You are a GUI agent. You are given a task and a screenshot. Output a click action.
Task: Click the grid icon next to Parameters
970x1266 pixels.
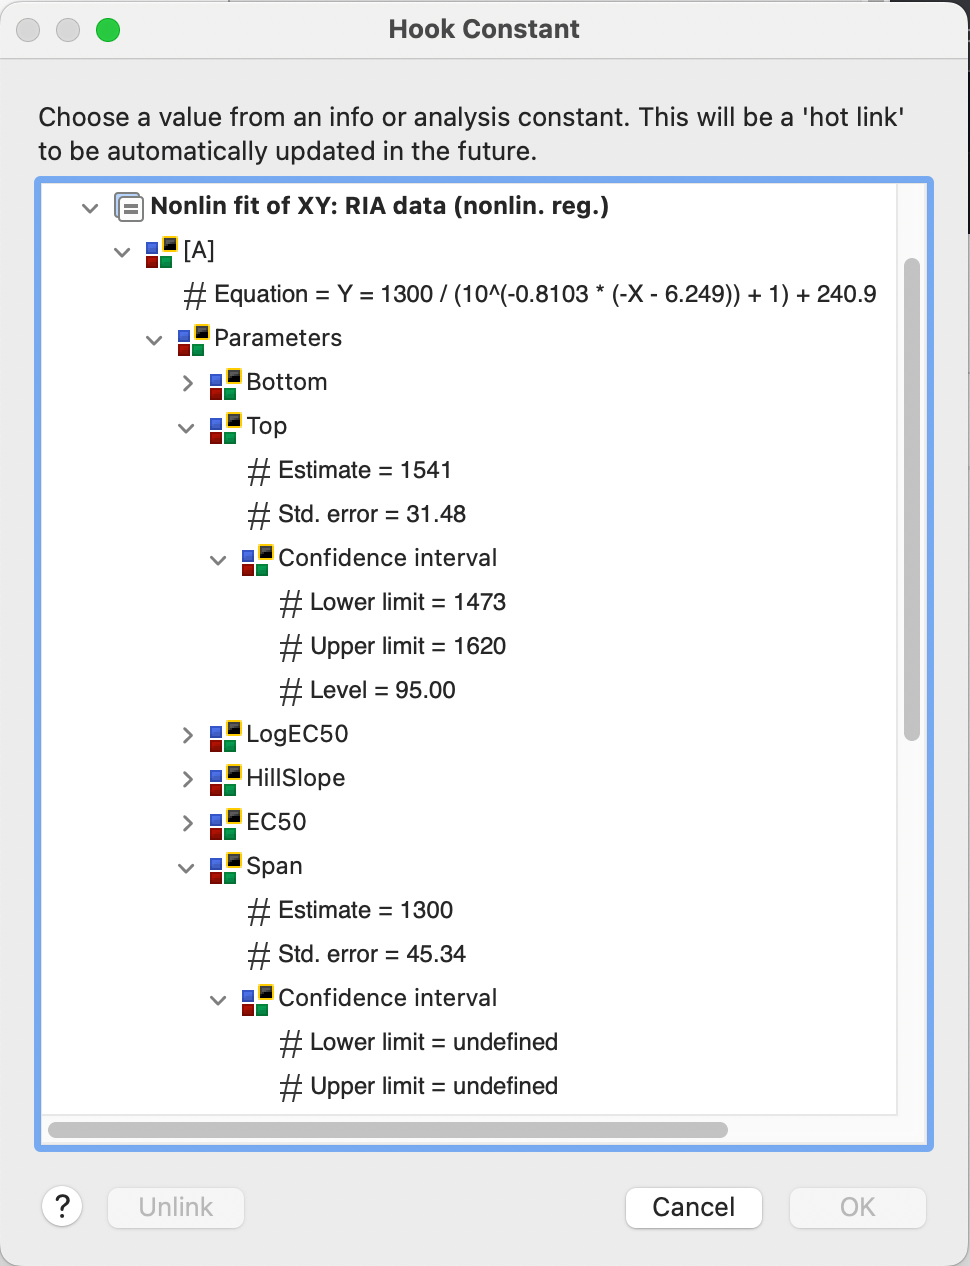pyautogui.click(x=192, y=339)
